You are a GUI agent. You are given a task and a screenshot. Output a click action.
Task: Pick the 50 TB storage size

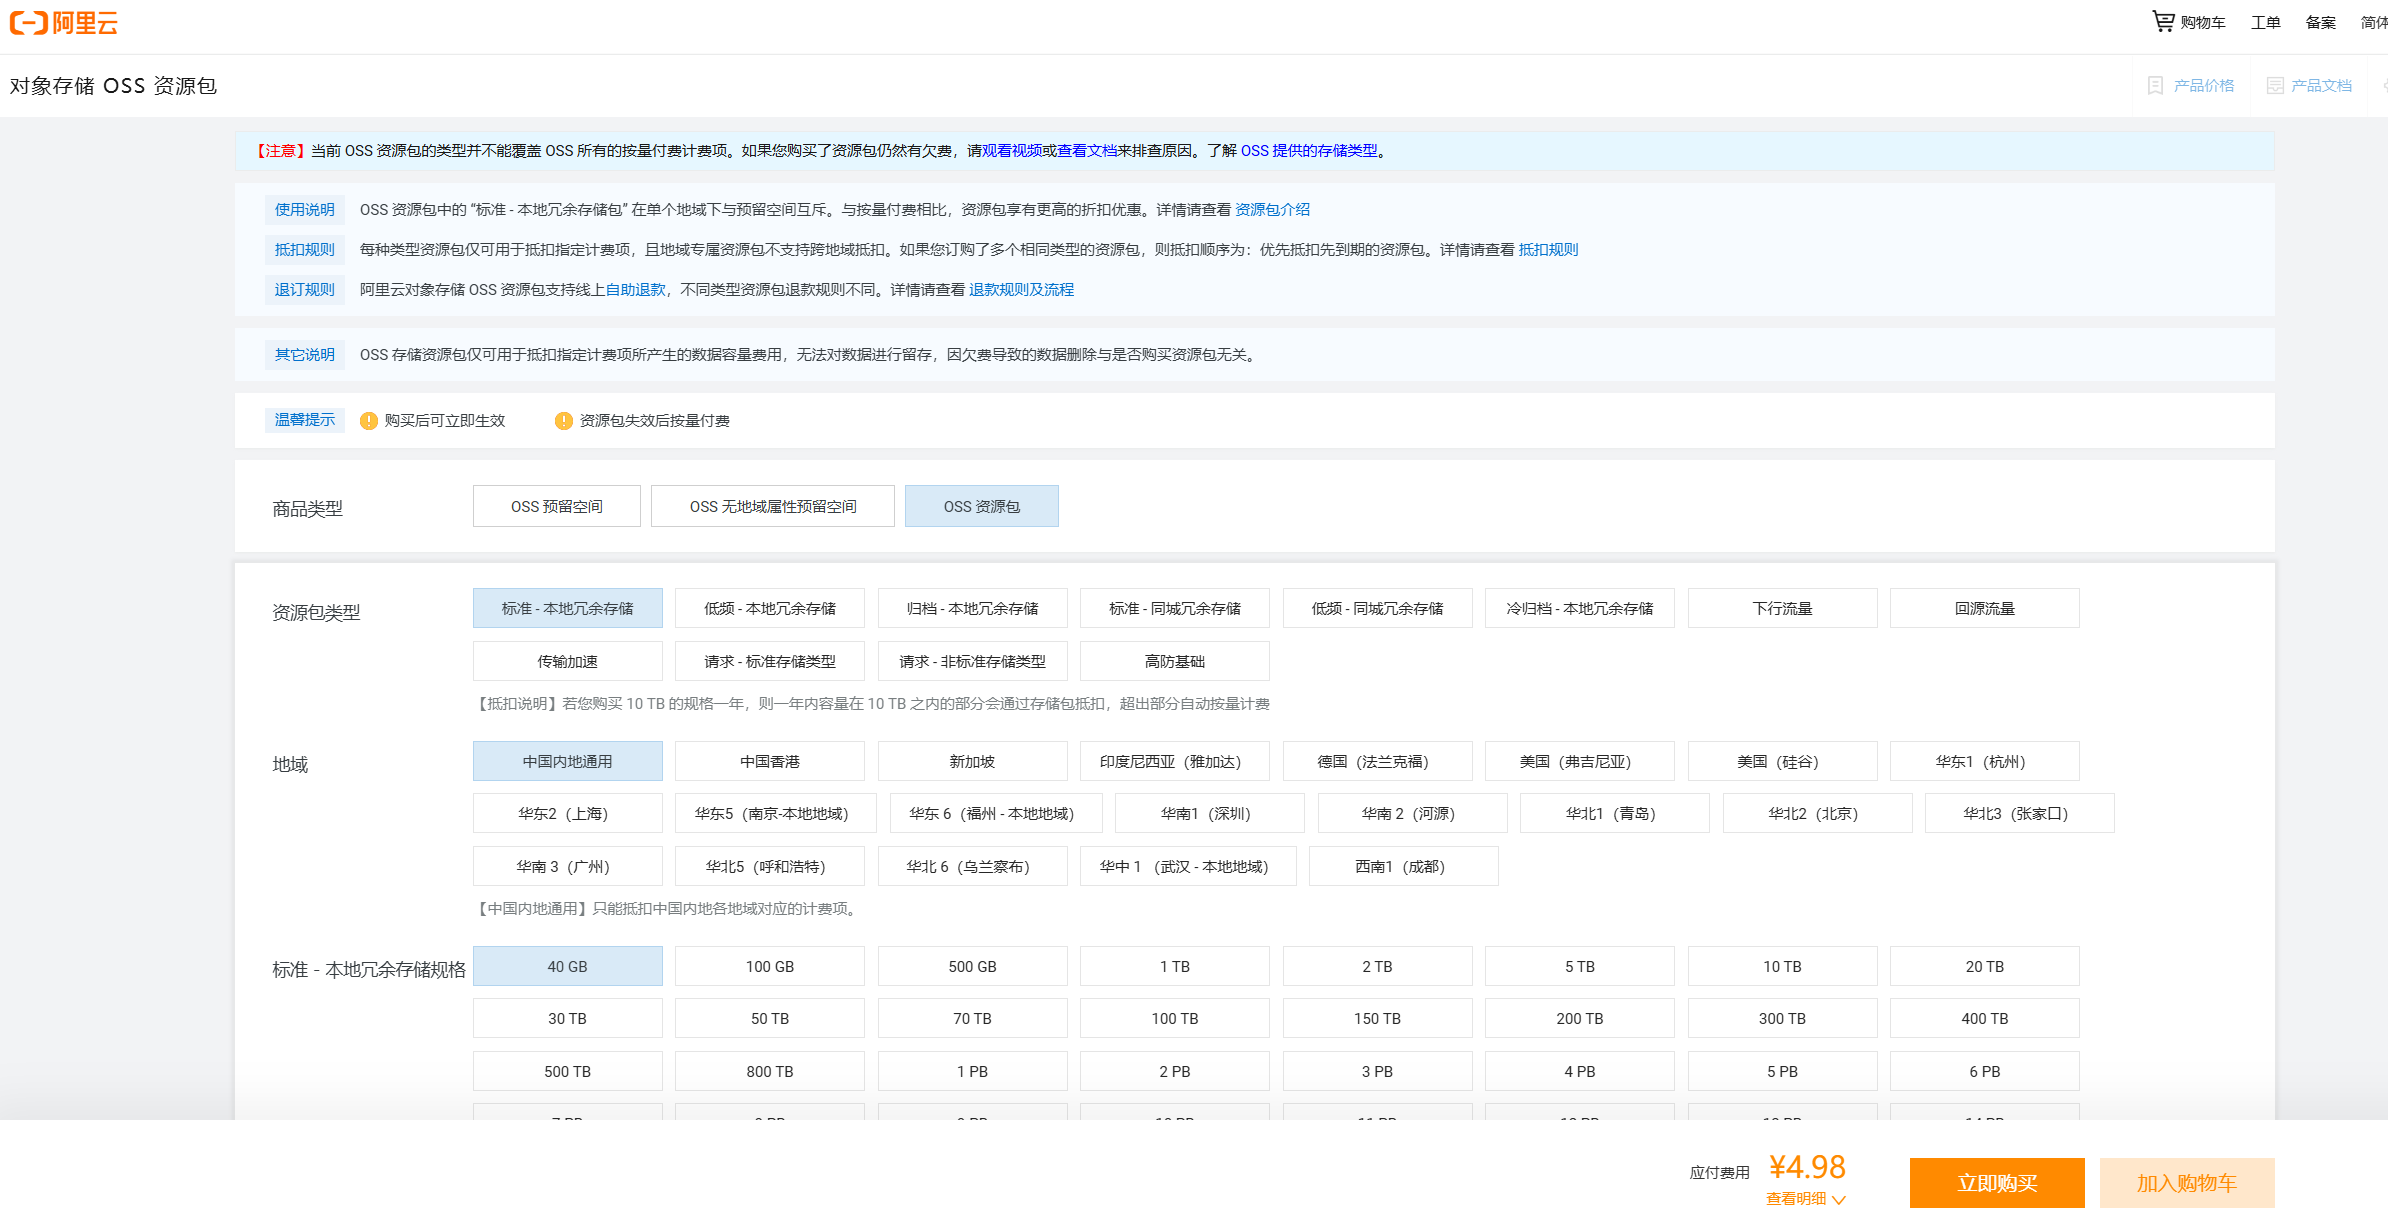[770, 1019]
